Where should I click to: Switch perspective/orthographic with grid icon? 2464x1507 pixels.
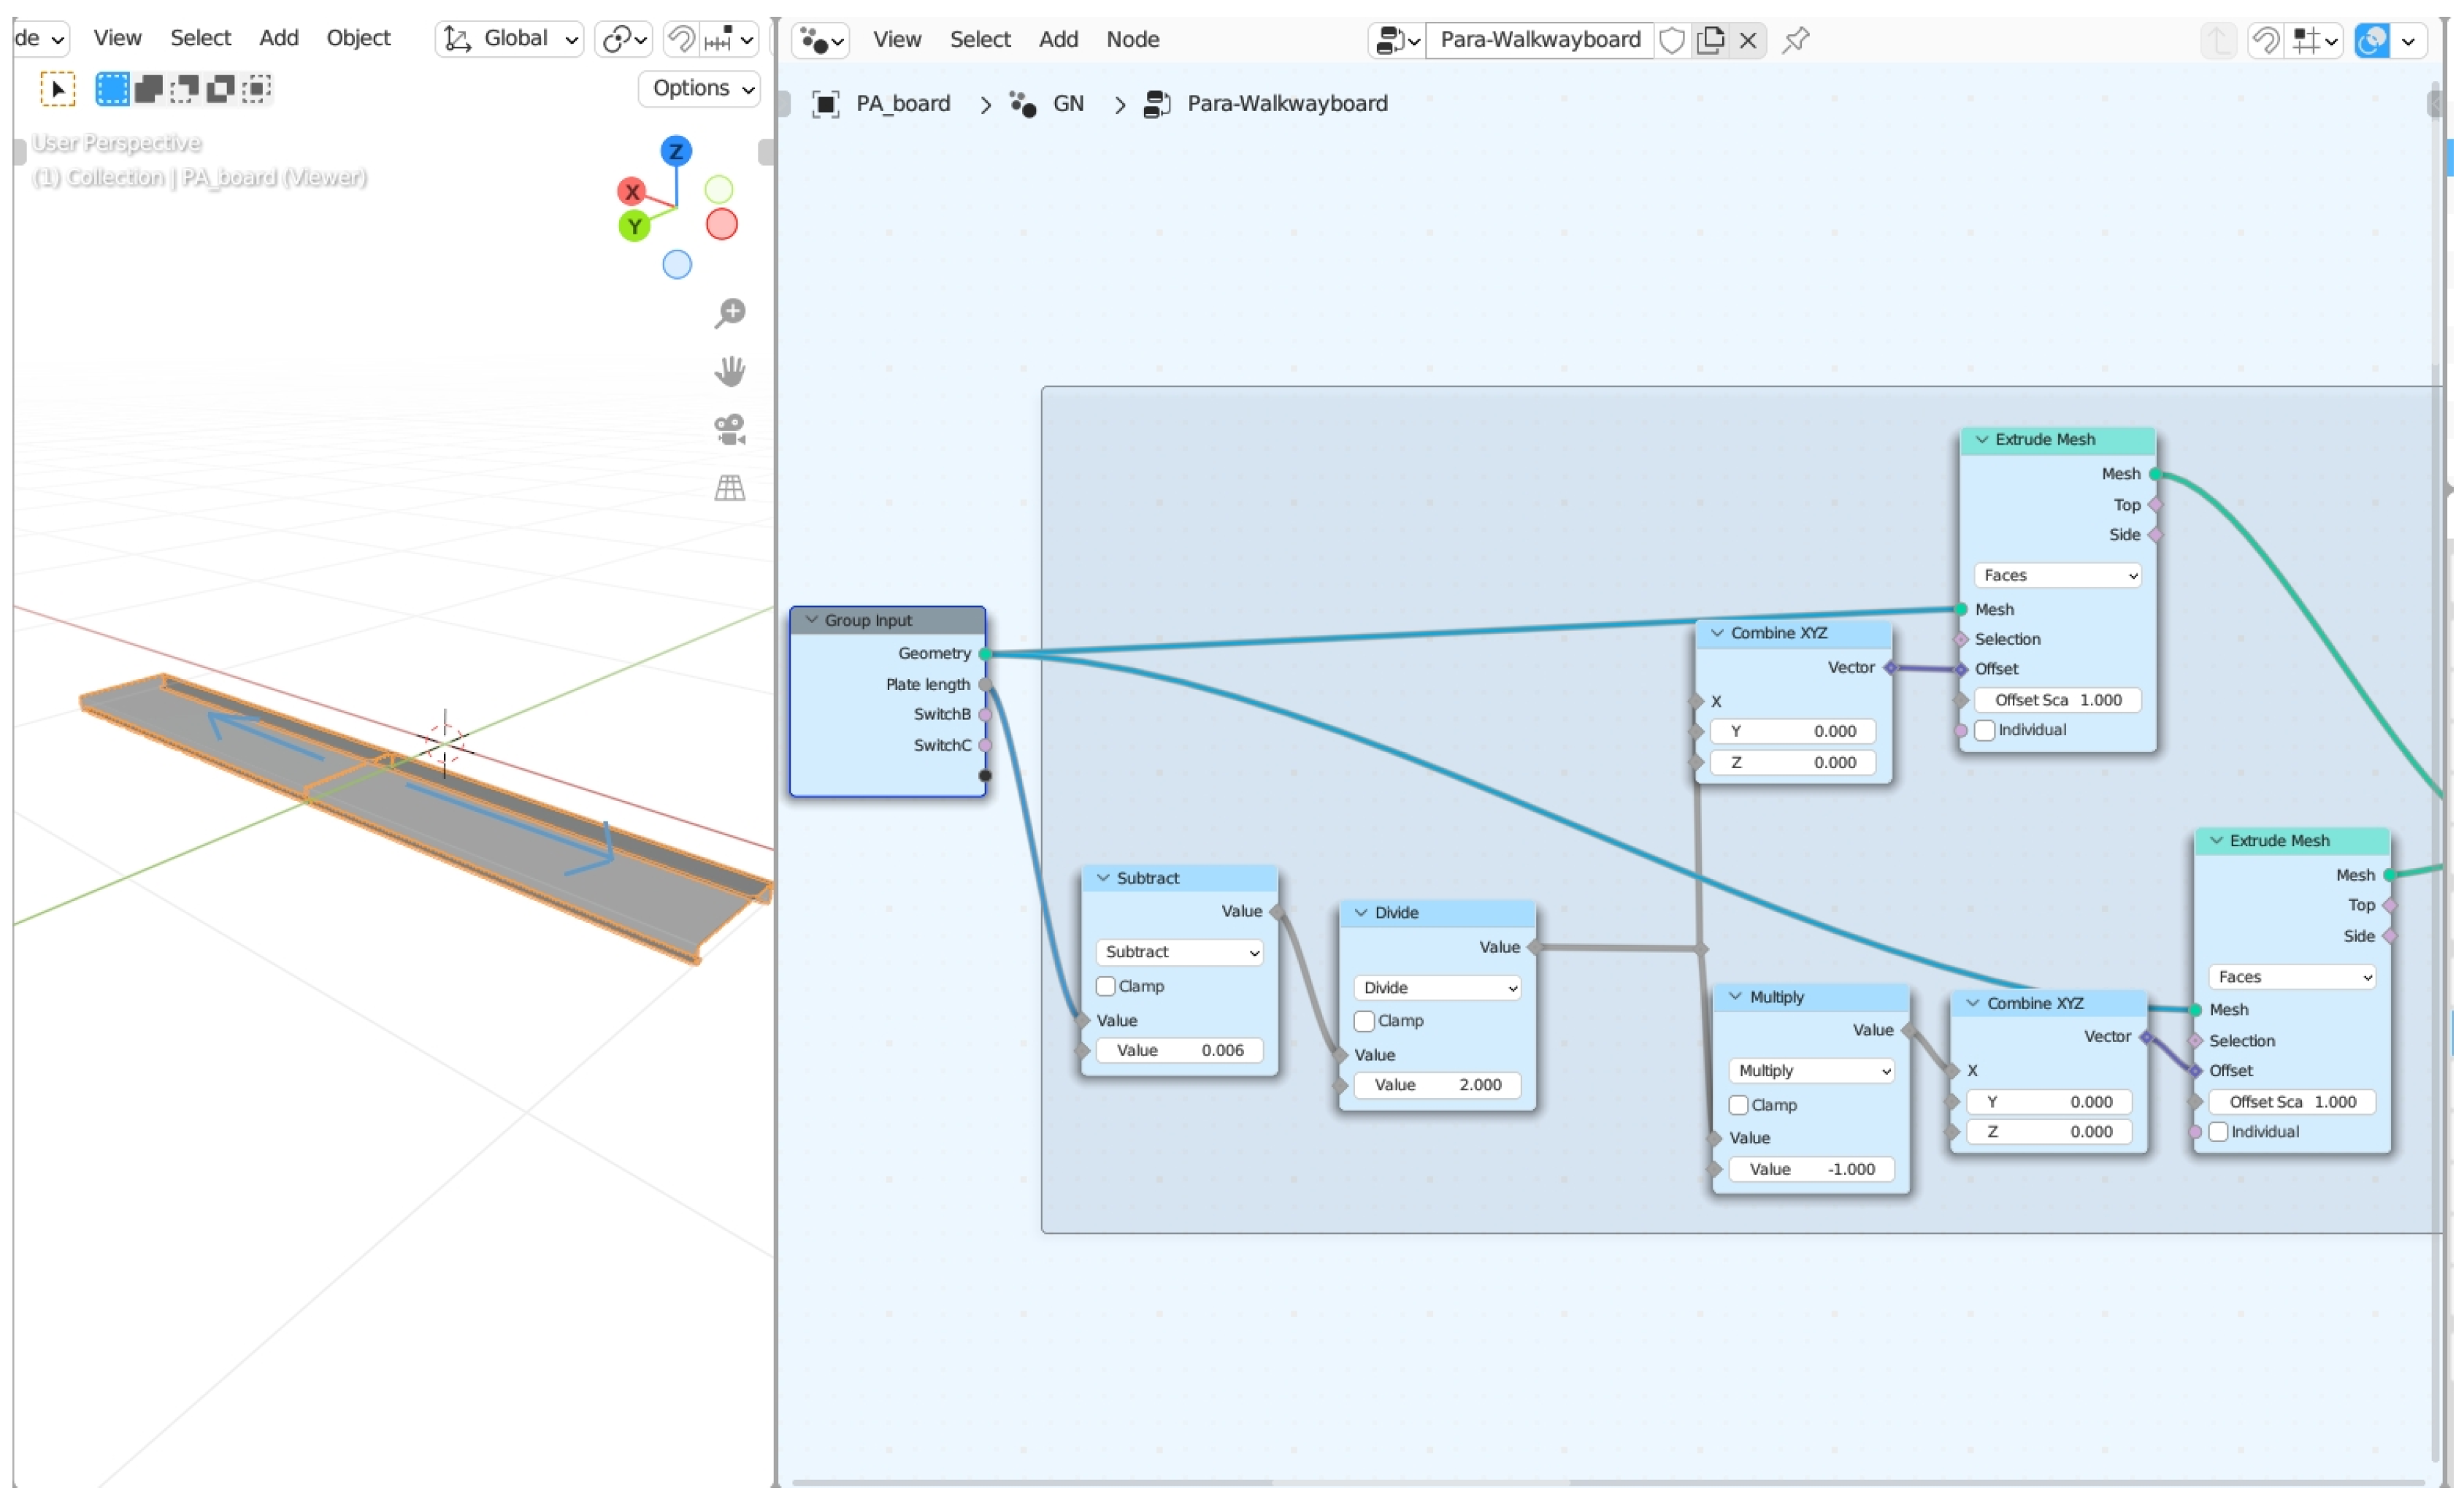coord(730,488)
